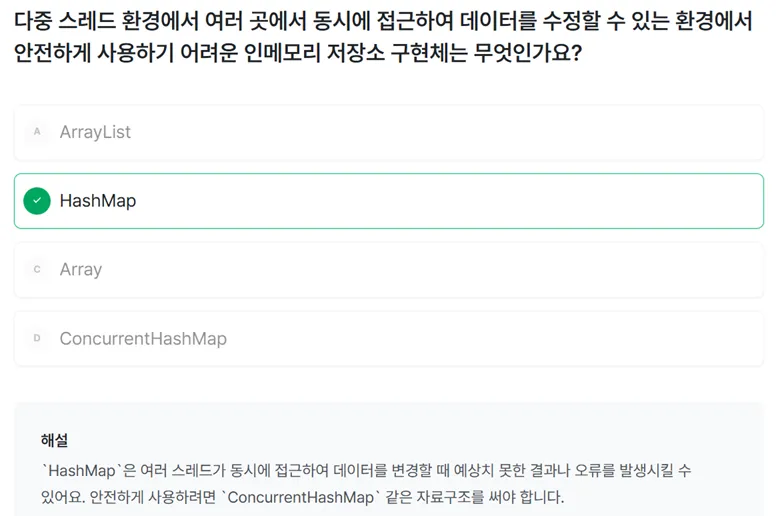Click the first line of the question text
Image resolution: width=776 pixels, height=516 pixels.
383,23
